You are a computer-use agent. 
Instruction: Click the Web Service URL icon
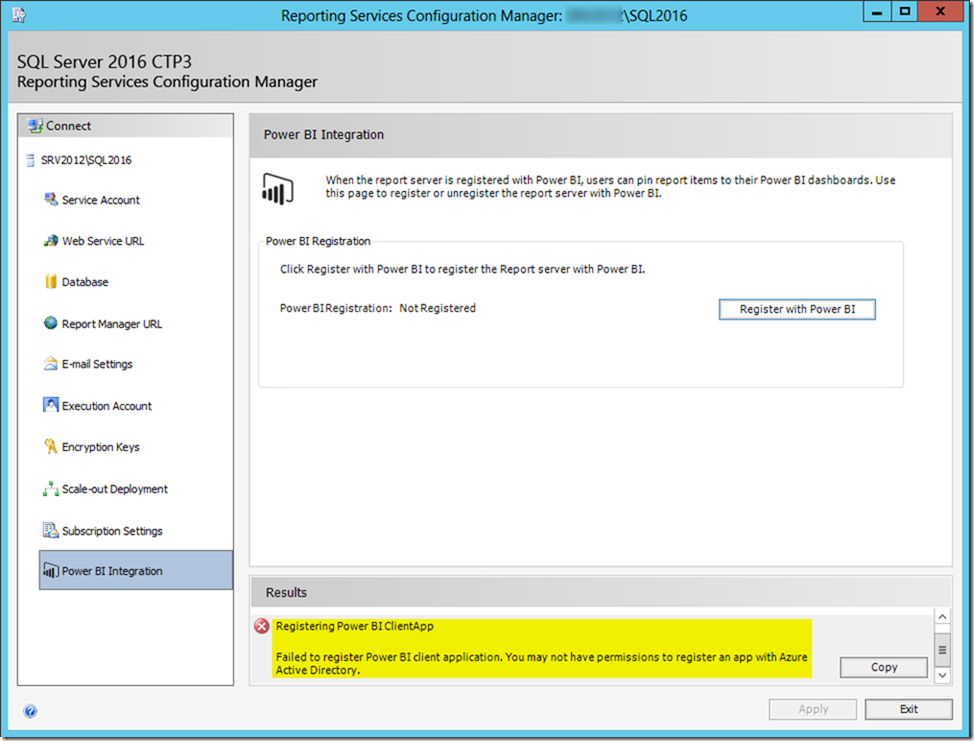[51, 240]
